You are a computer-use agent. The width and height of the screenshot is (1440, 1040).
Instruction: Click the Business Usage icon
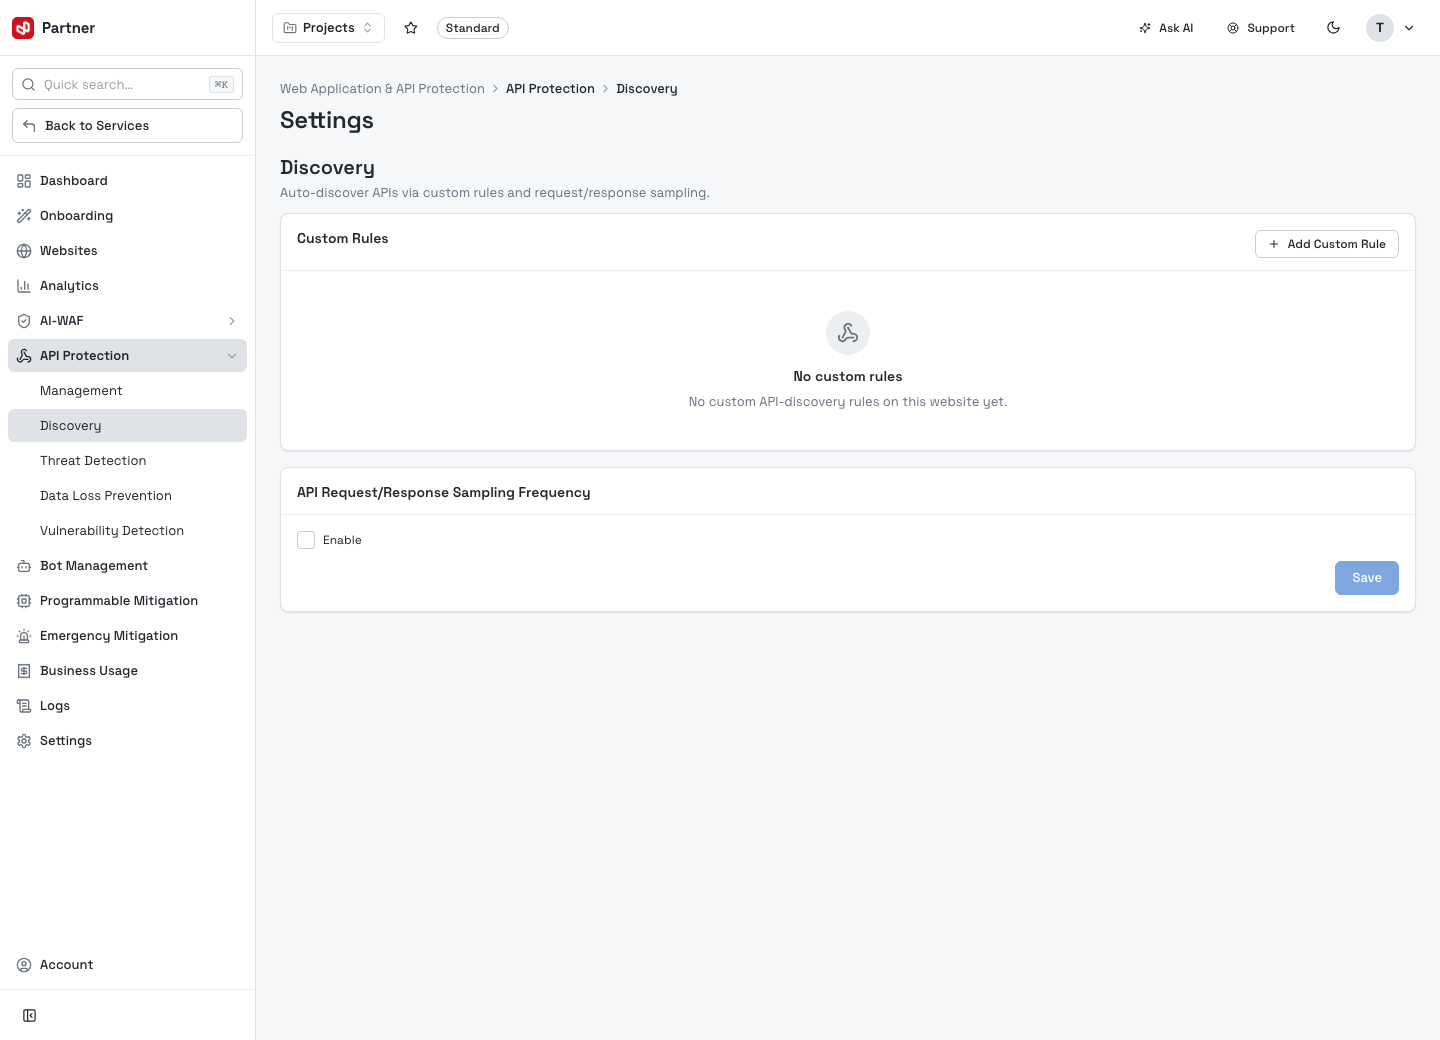[x=24, y=671]
